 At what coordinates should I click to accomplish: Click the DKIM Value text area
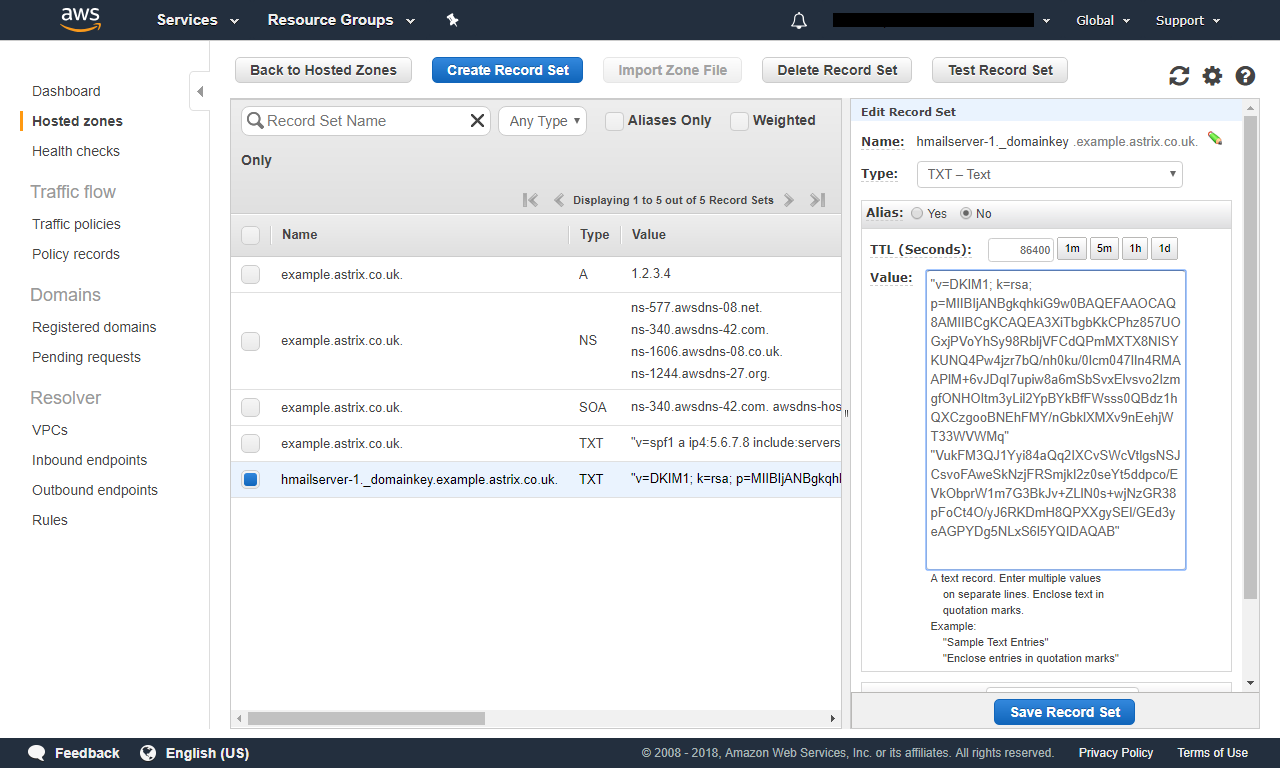[x=1056, y=420]
